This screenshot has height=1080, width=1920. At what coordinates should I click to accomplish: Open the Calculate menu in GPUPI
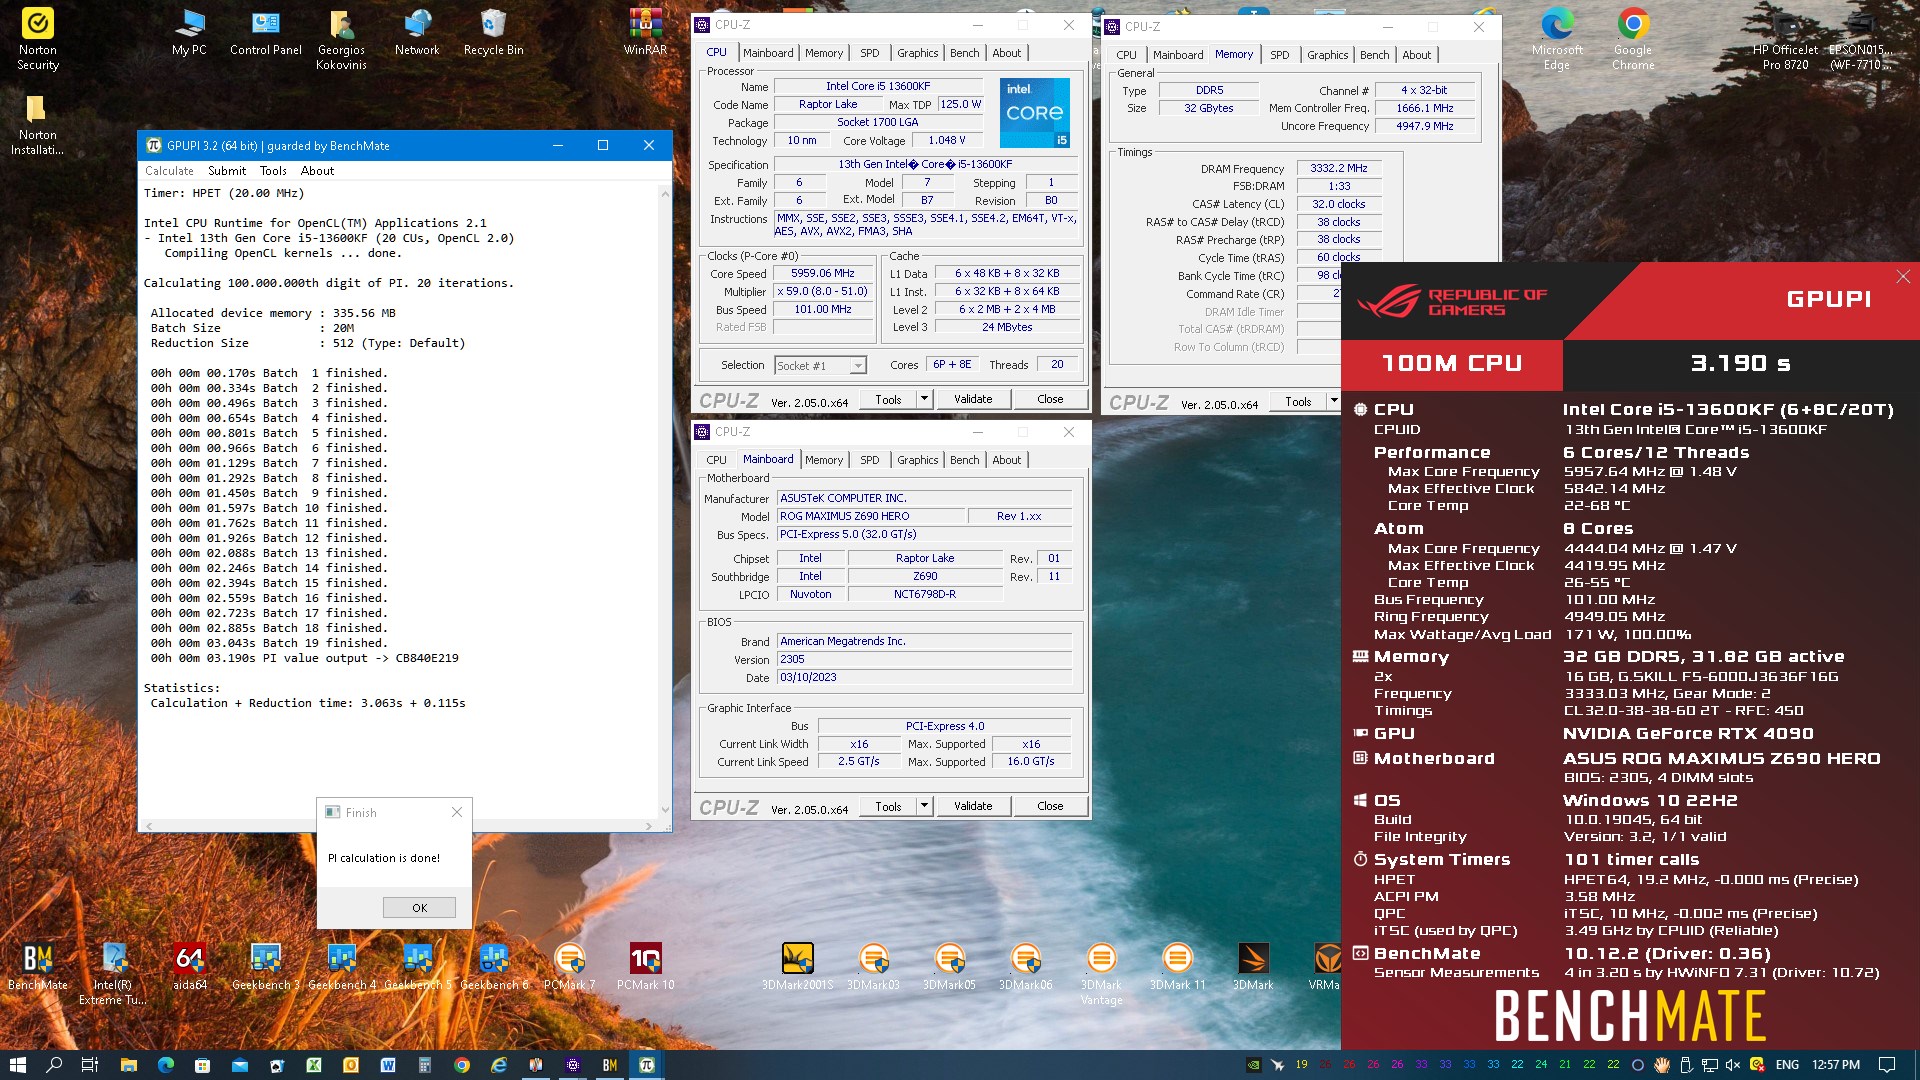coord(169,171)
